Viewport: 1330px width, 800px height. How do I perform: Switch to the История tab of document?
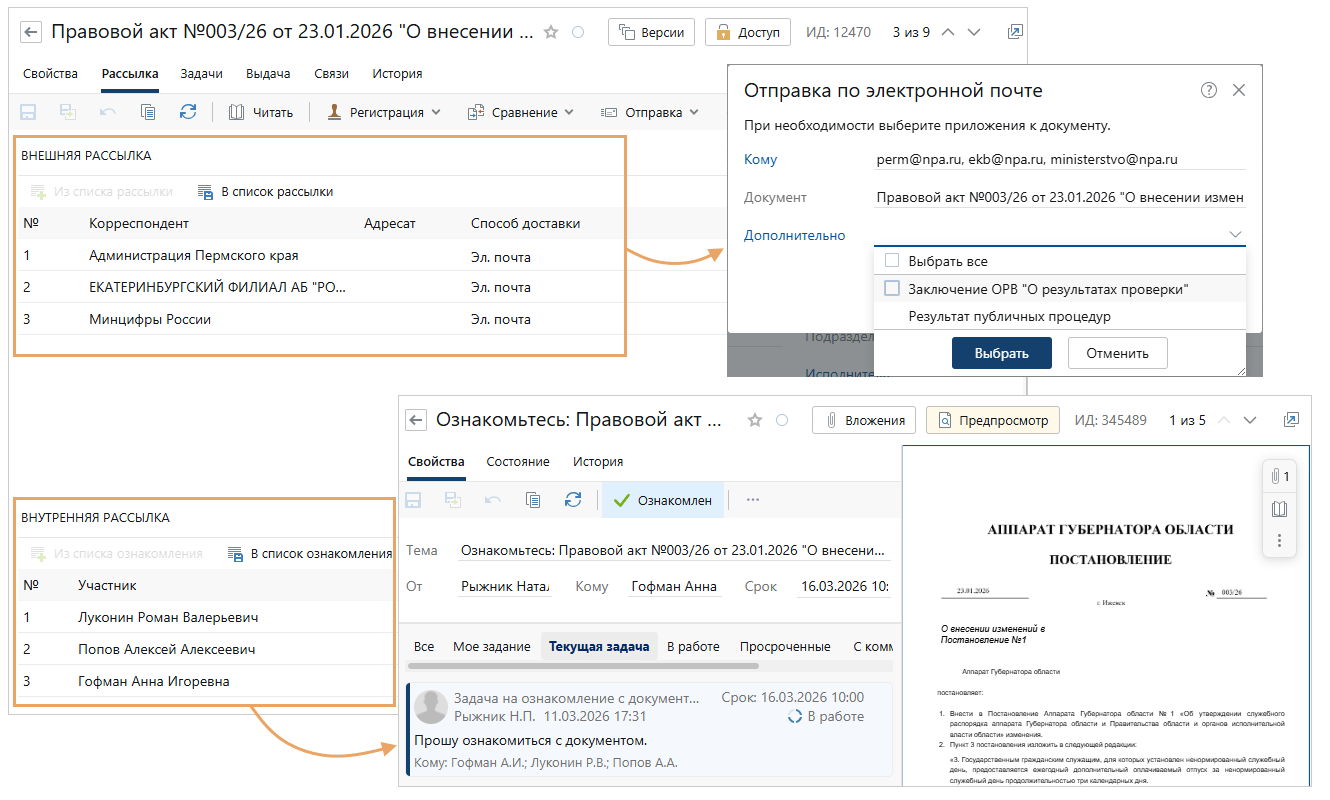click(397, 73)
